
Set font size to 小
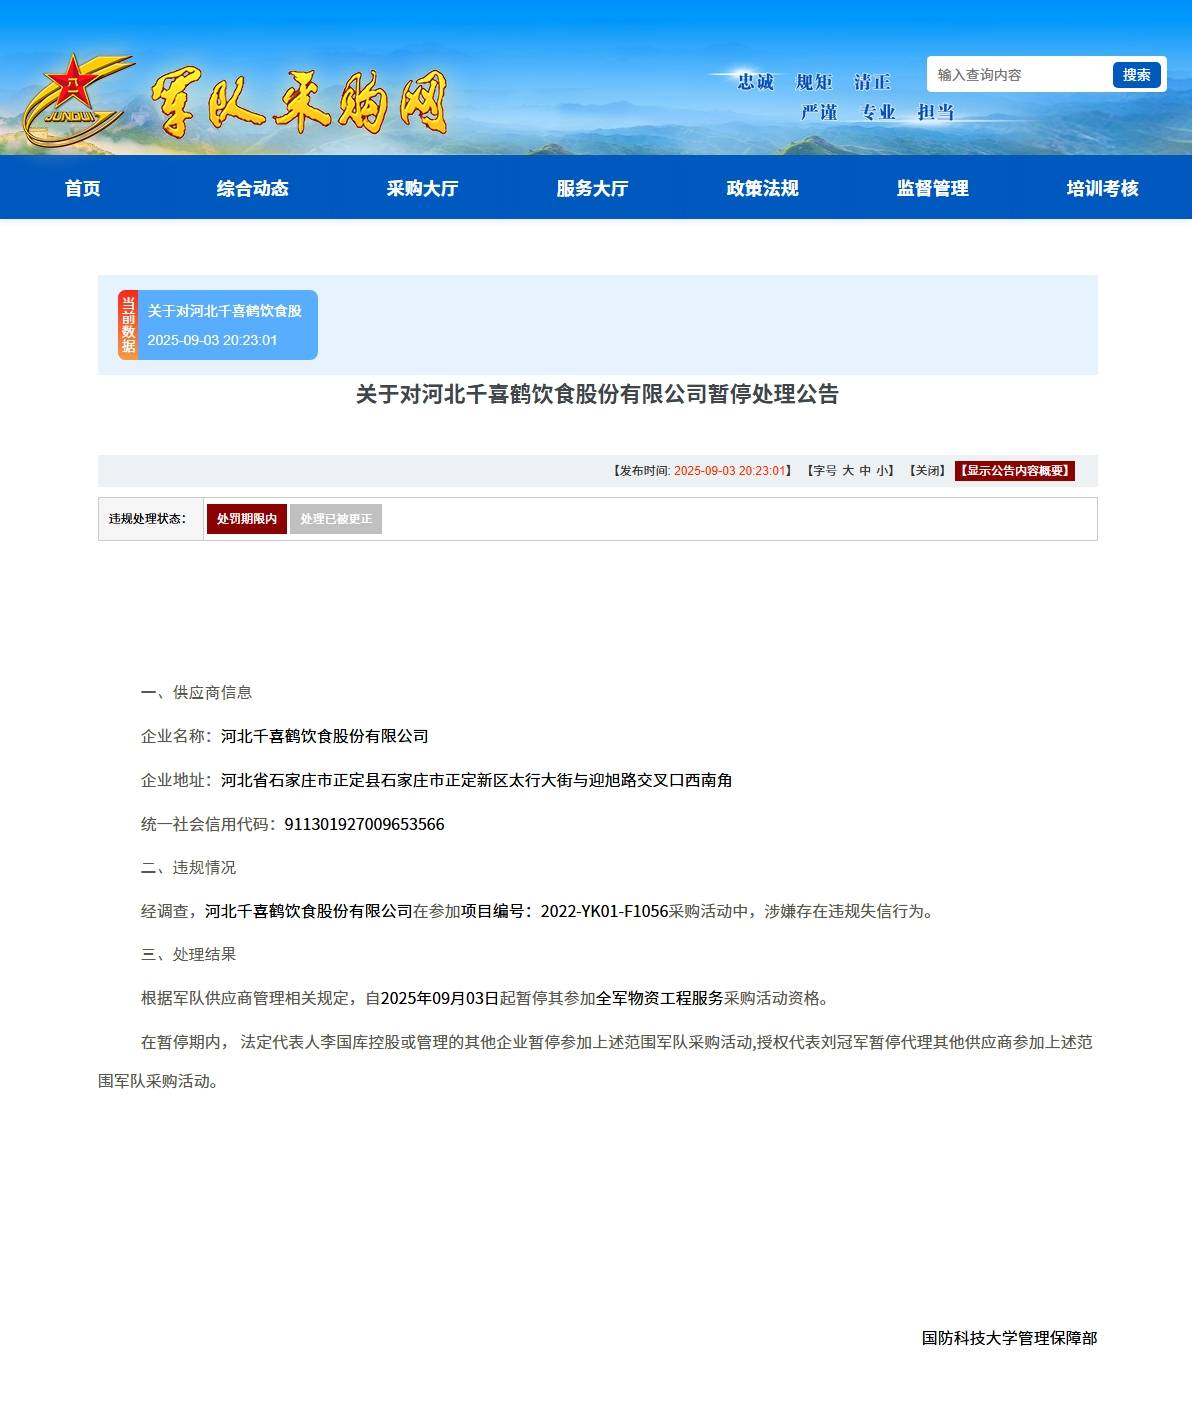882,471
